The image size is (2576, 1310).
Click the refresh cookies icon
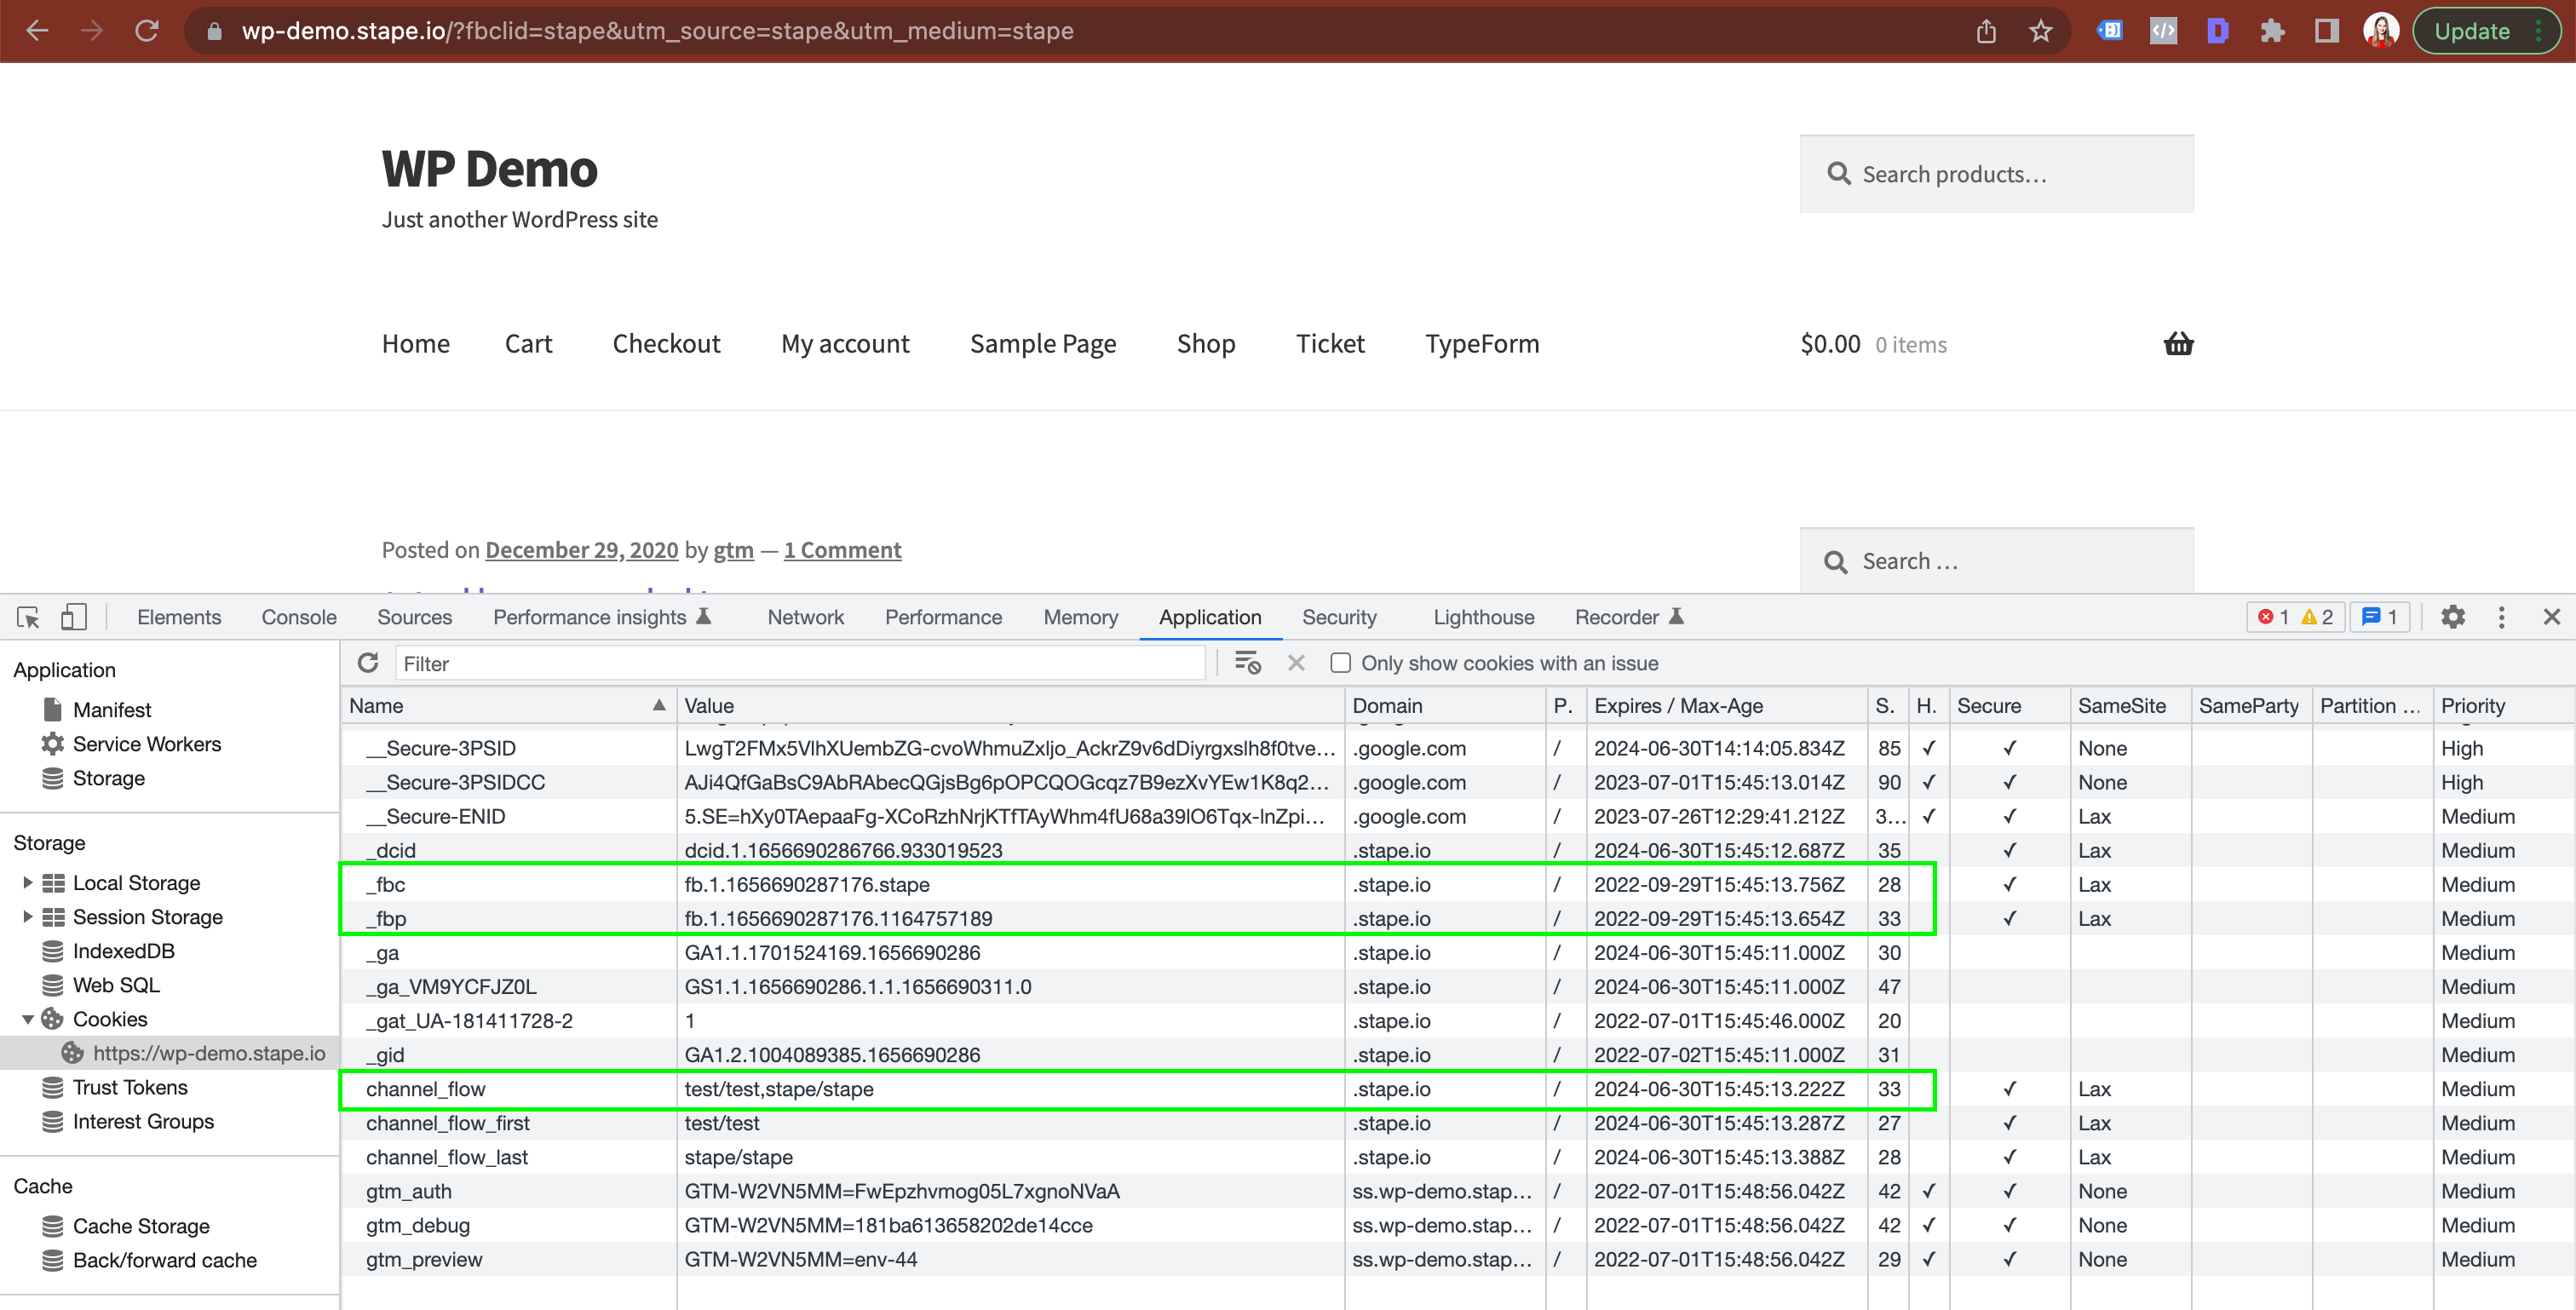pos(369,664)
